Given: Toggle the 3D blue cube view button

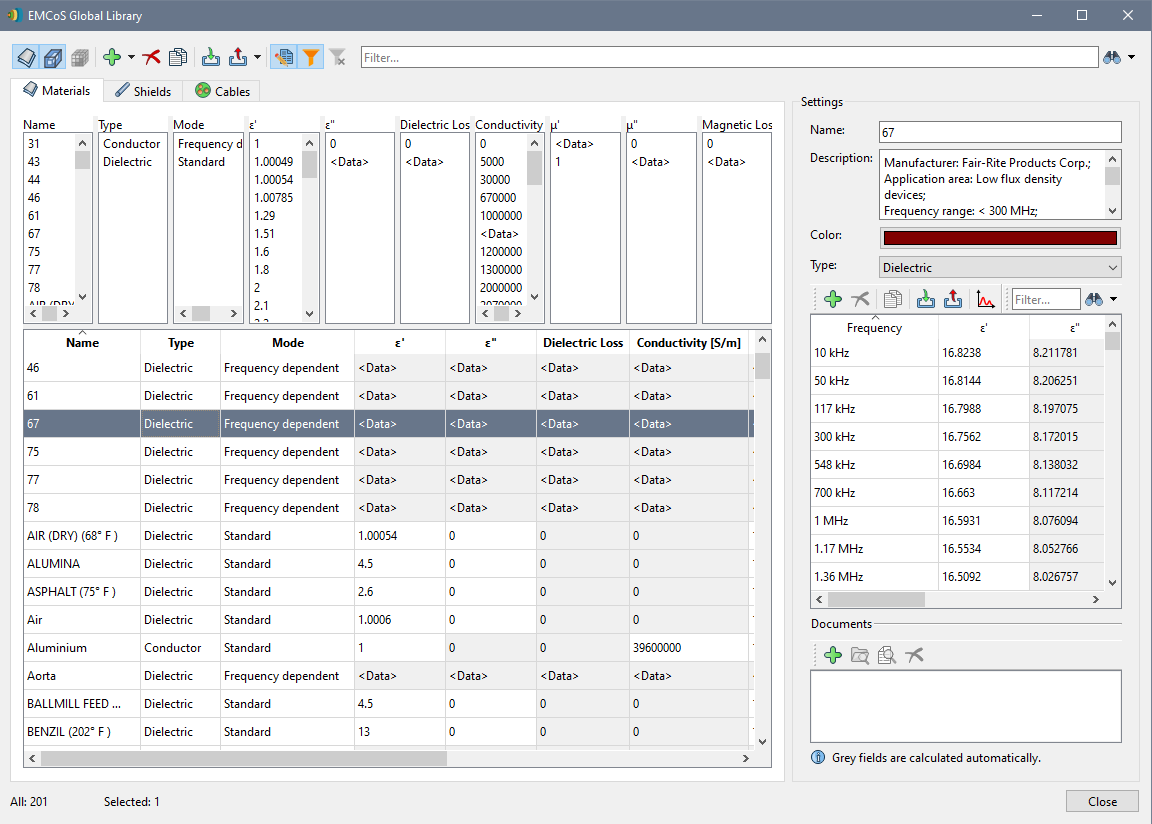Looking at the screenshot, I should pos(54,57).
